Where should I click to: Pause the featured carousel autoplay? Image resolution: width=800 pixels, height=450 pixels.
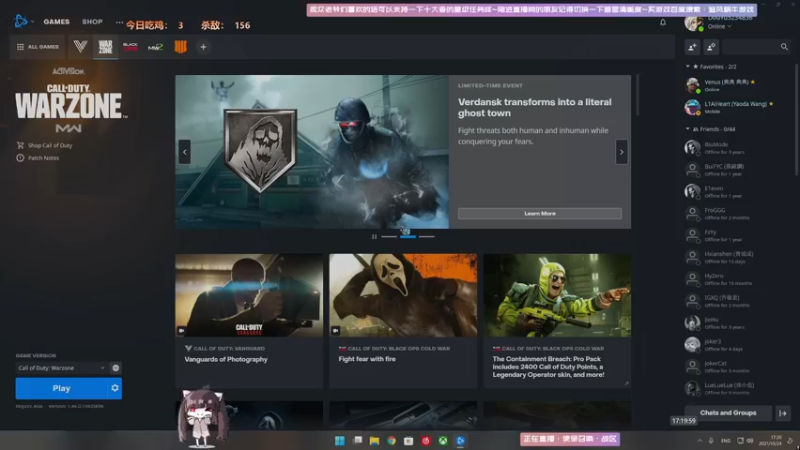coord(374,237)
